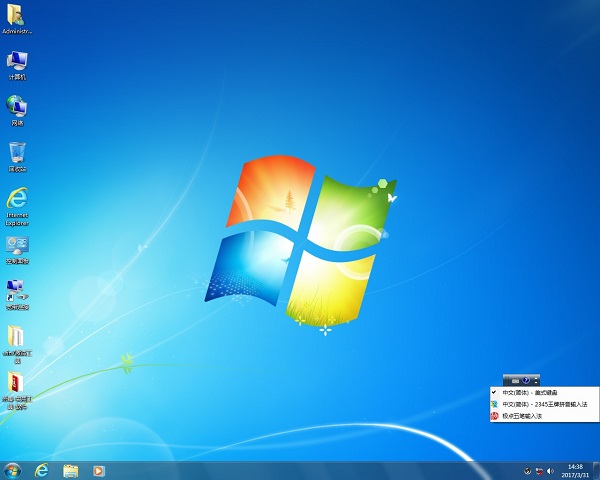
Task: Click the speaker volume icon in system tray
Action: point(550,470)
